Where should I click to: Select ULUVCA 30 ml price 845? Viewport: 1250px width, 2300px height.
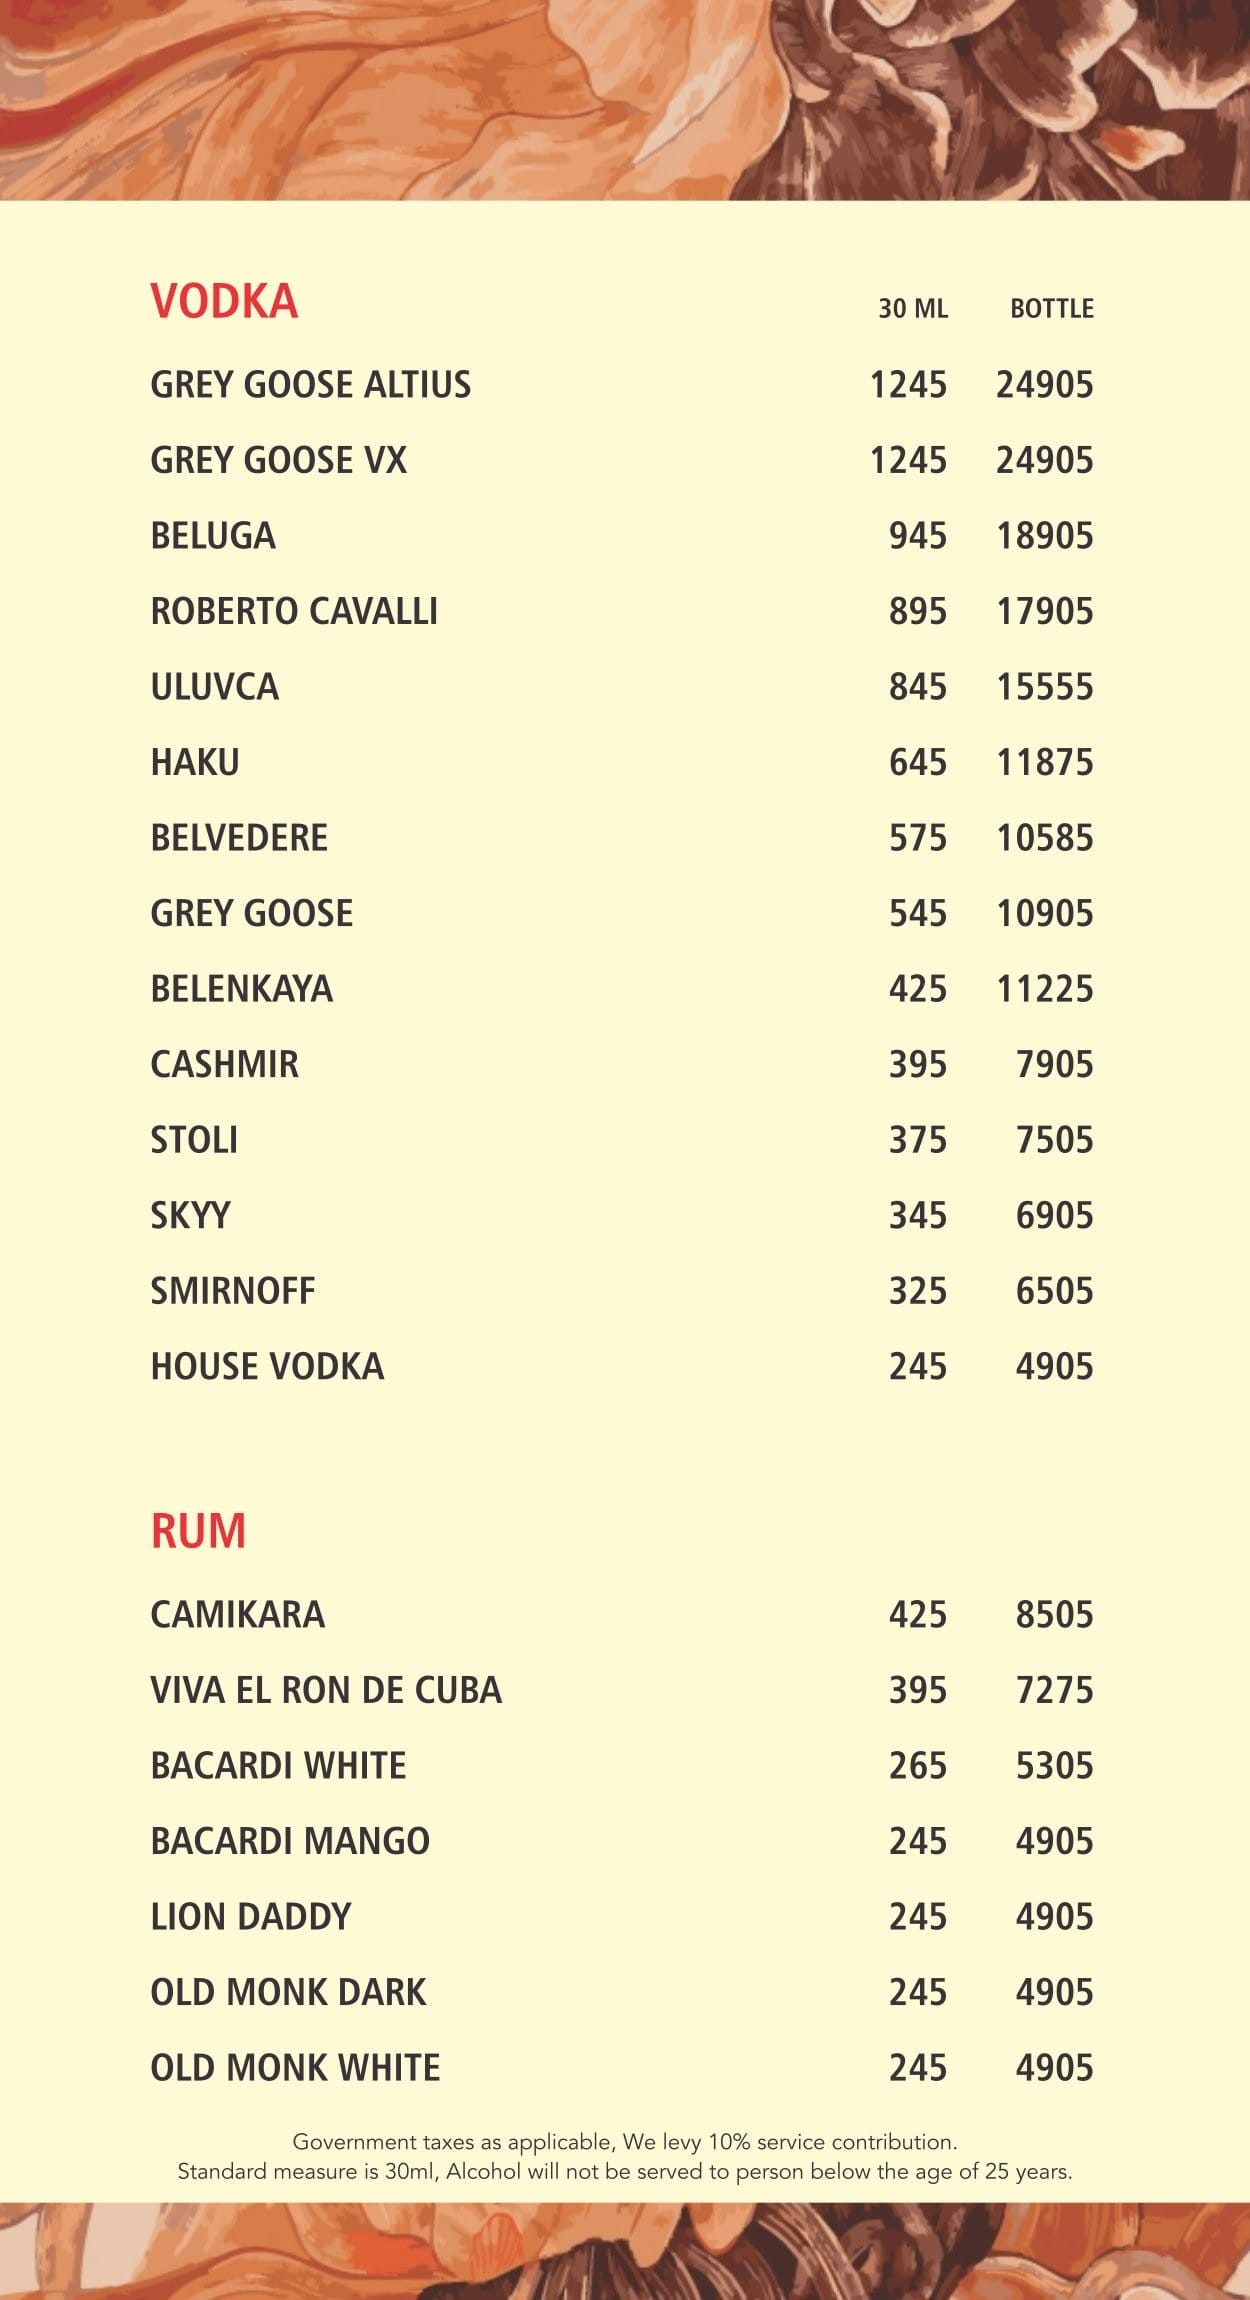click(918, 687)
